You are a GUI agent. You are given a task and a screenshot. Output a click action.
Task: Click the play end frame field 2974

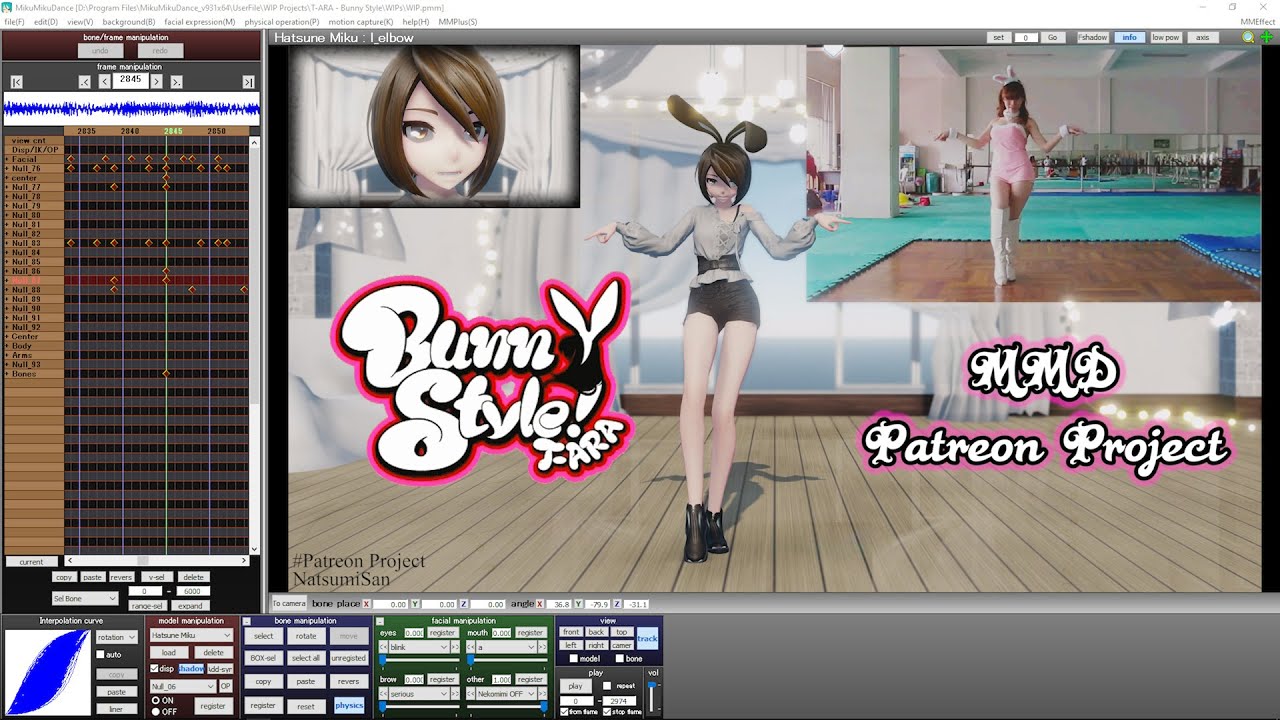[x=617, y=701]
